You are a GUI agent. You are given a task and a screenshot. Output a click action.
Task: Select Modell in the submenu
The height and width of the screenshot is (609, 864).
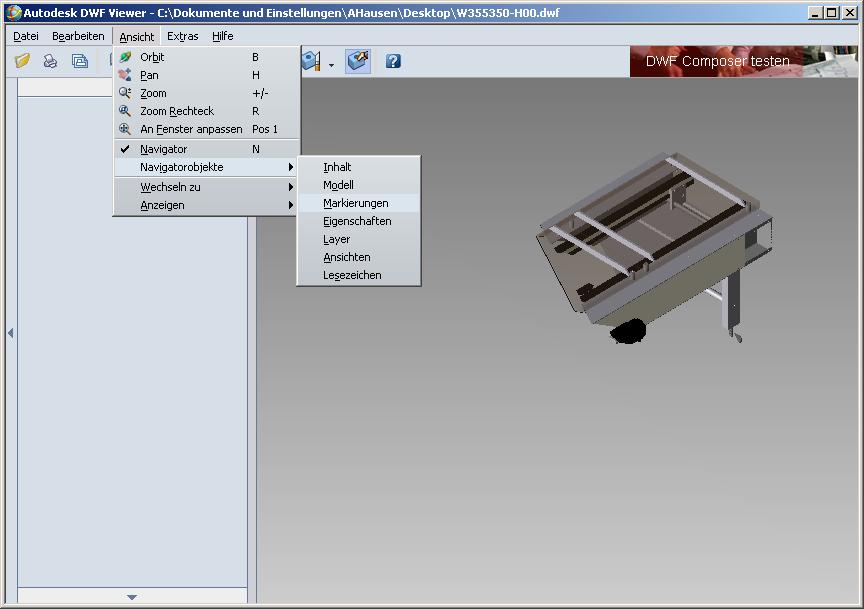point(359,185)
